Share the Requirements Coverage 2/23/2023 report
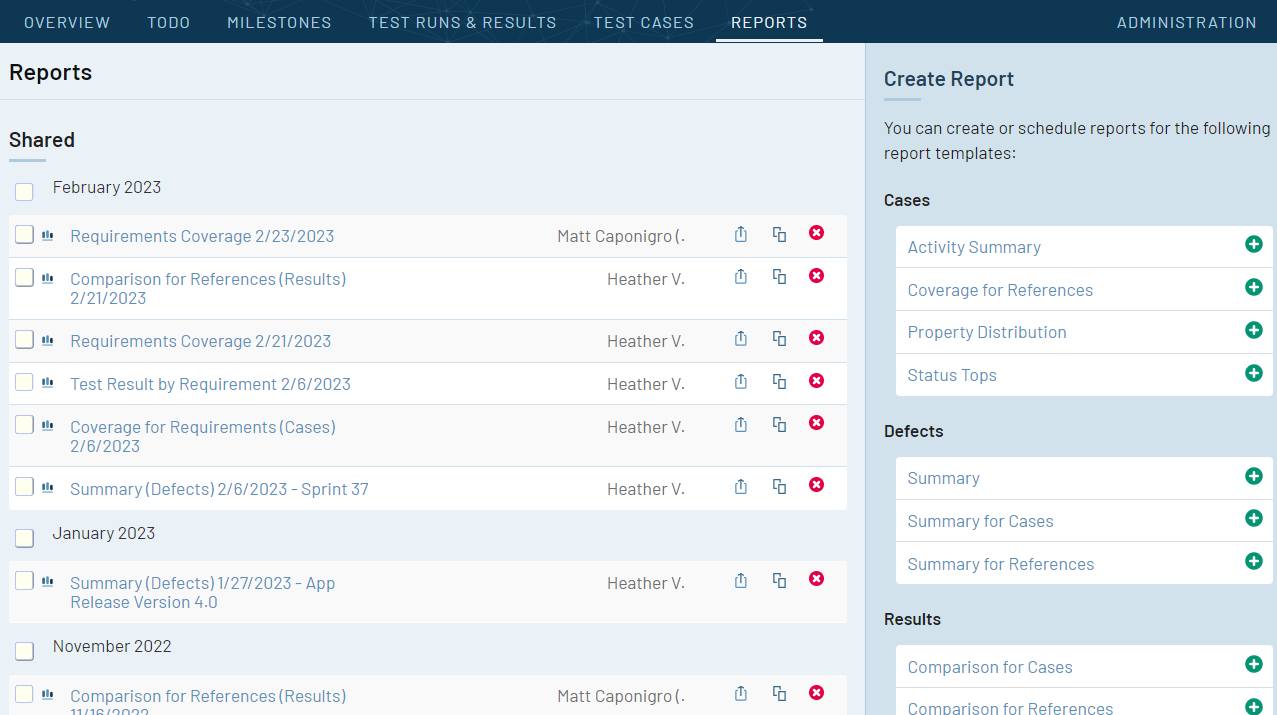 [741, 234]
